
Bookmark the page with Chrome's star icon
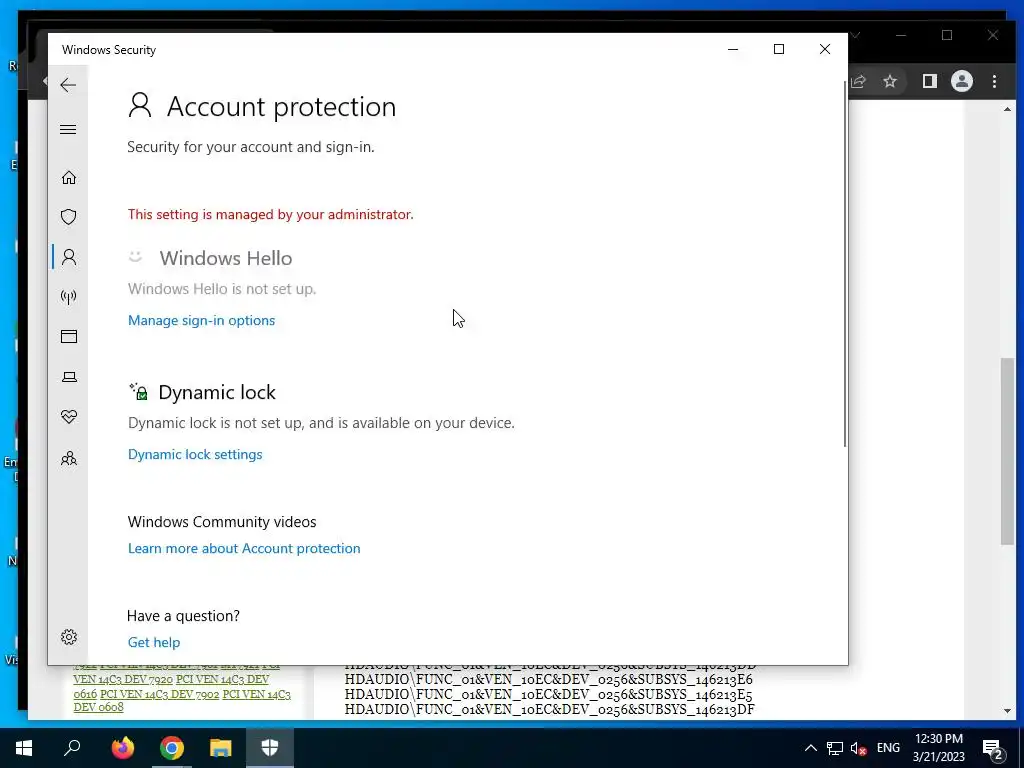pos(889,82)
